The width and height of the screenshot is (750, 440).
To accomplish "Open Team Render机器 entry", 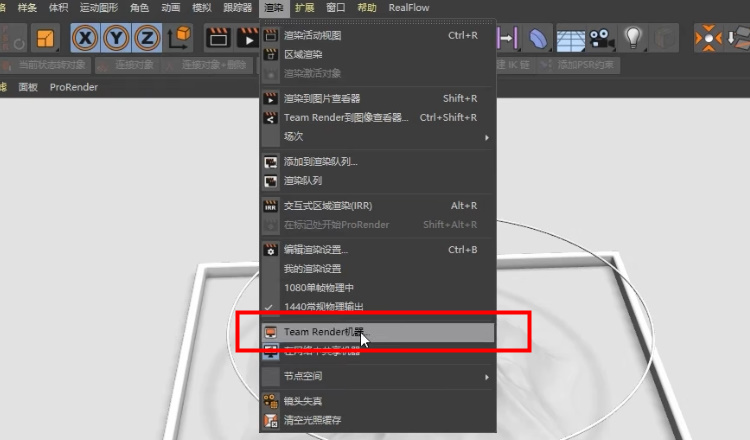I will pyautogui.click(x=378, y=332).
